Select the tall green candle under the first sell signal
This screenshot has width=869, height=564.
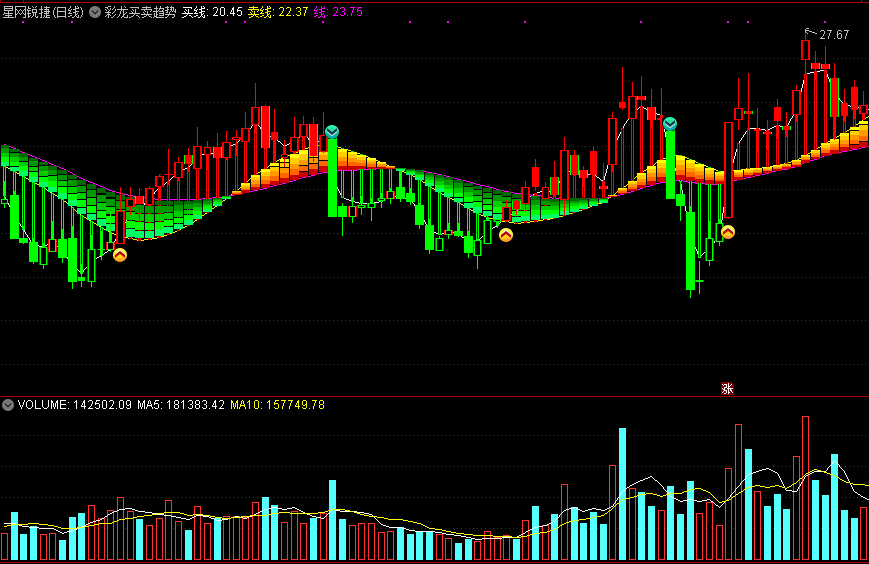tap(333, 177)
